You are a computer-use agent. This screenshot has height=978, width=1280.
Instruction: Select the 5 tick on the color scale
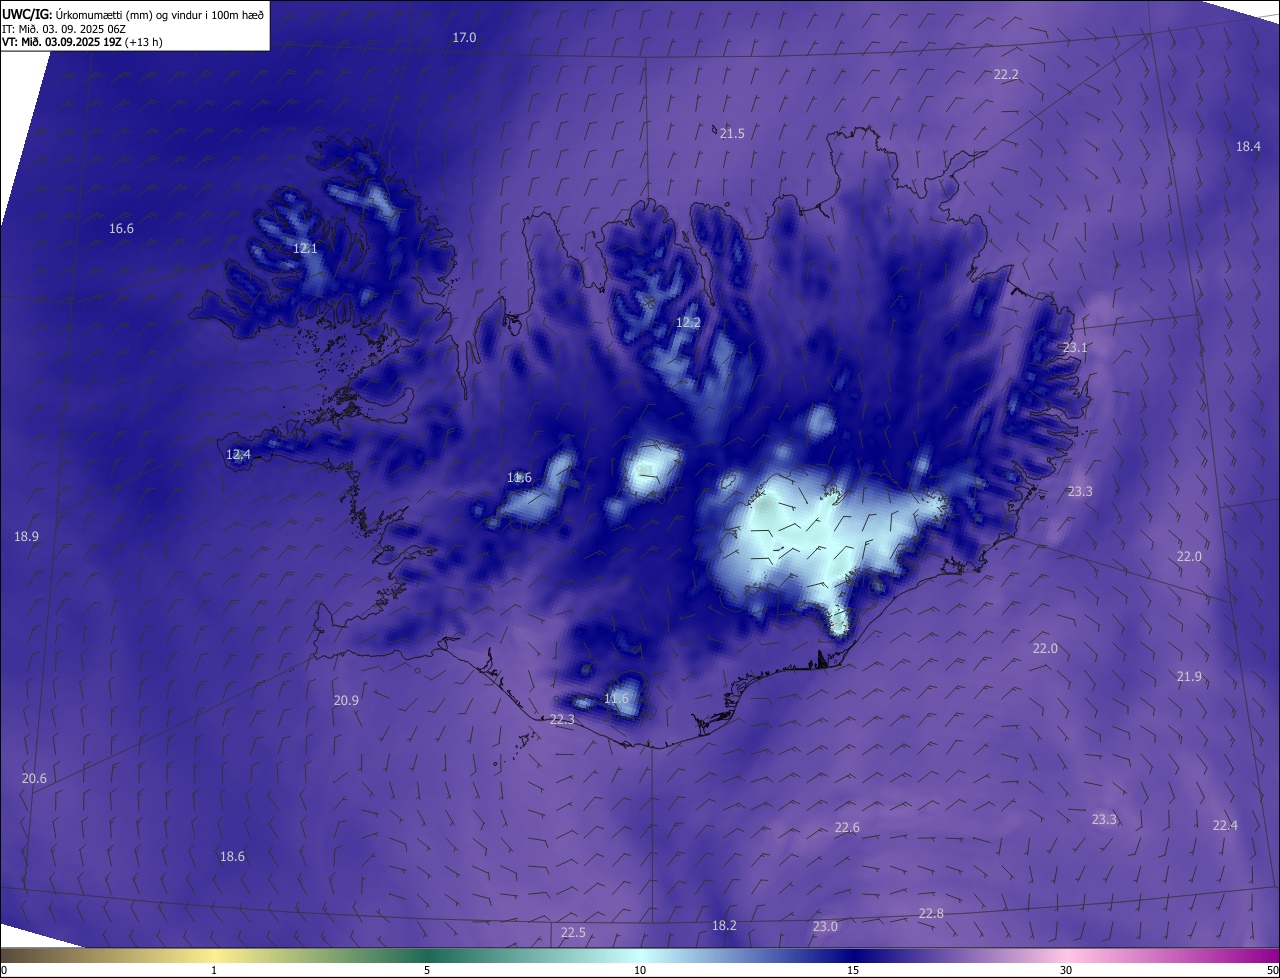[427, 970]
